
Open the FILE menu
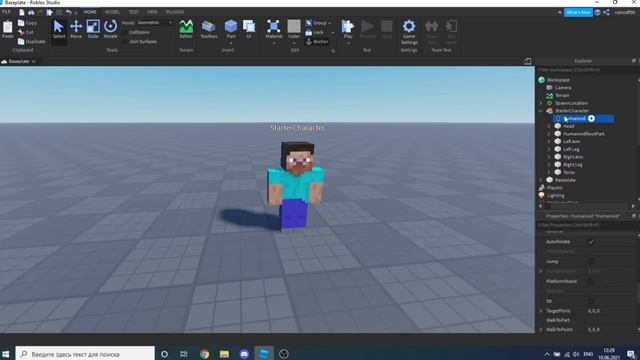[x=6, y=12]
